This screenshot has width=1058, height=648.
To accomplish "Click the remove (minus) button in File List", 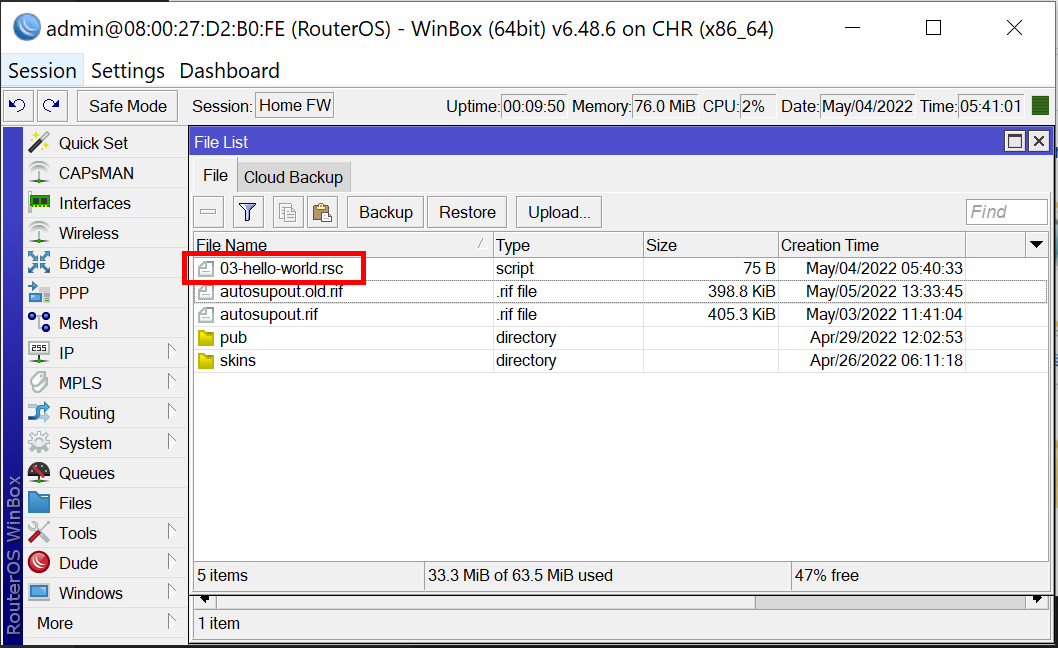I will pos(209,212).
